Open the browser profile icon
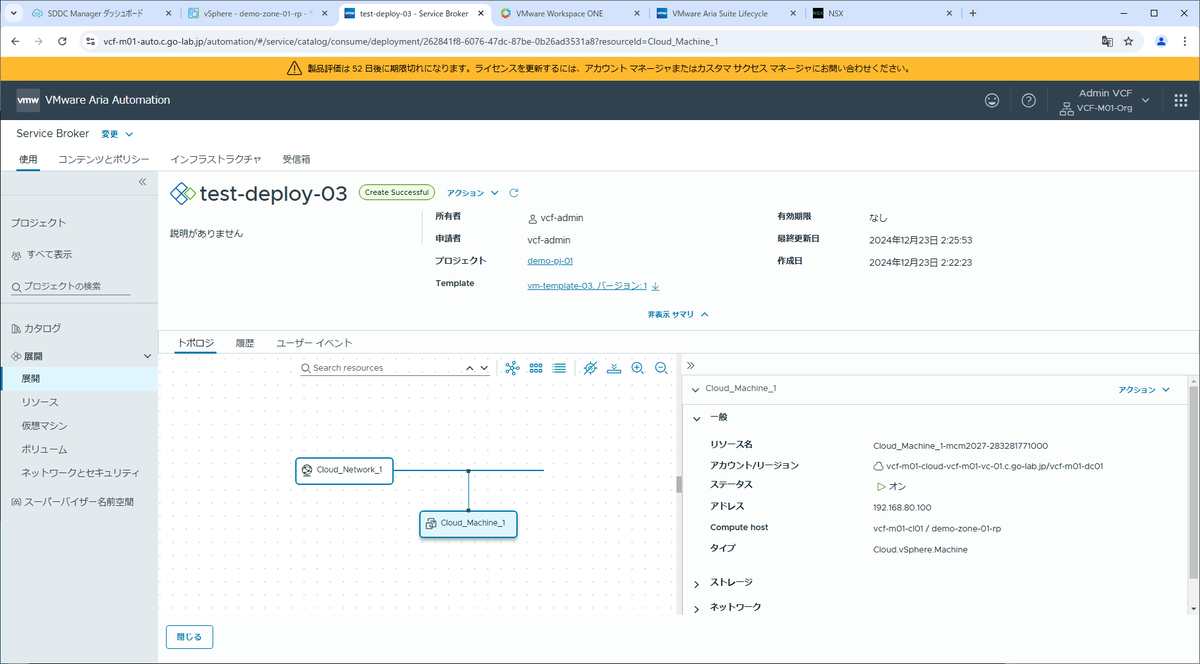 coord(1161,42)
